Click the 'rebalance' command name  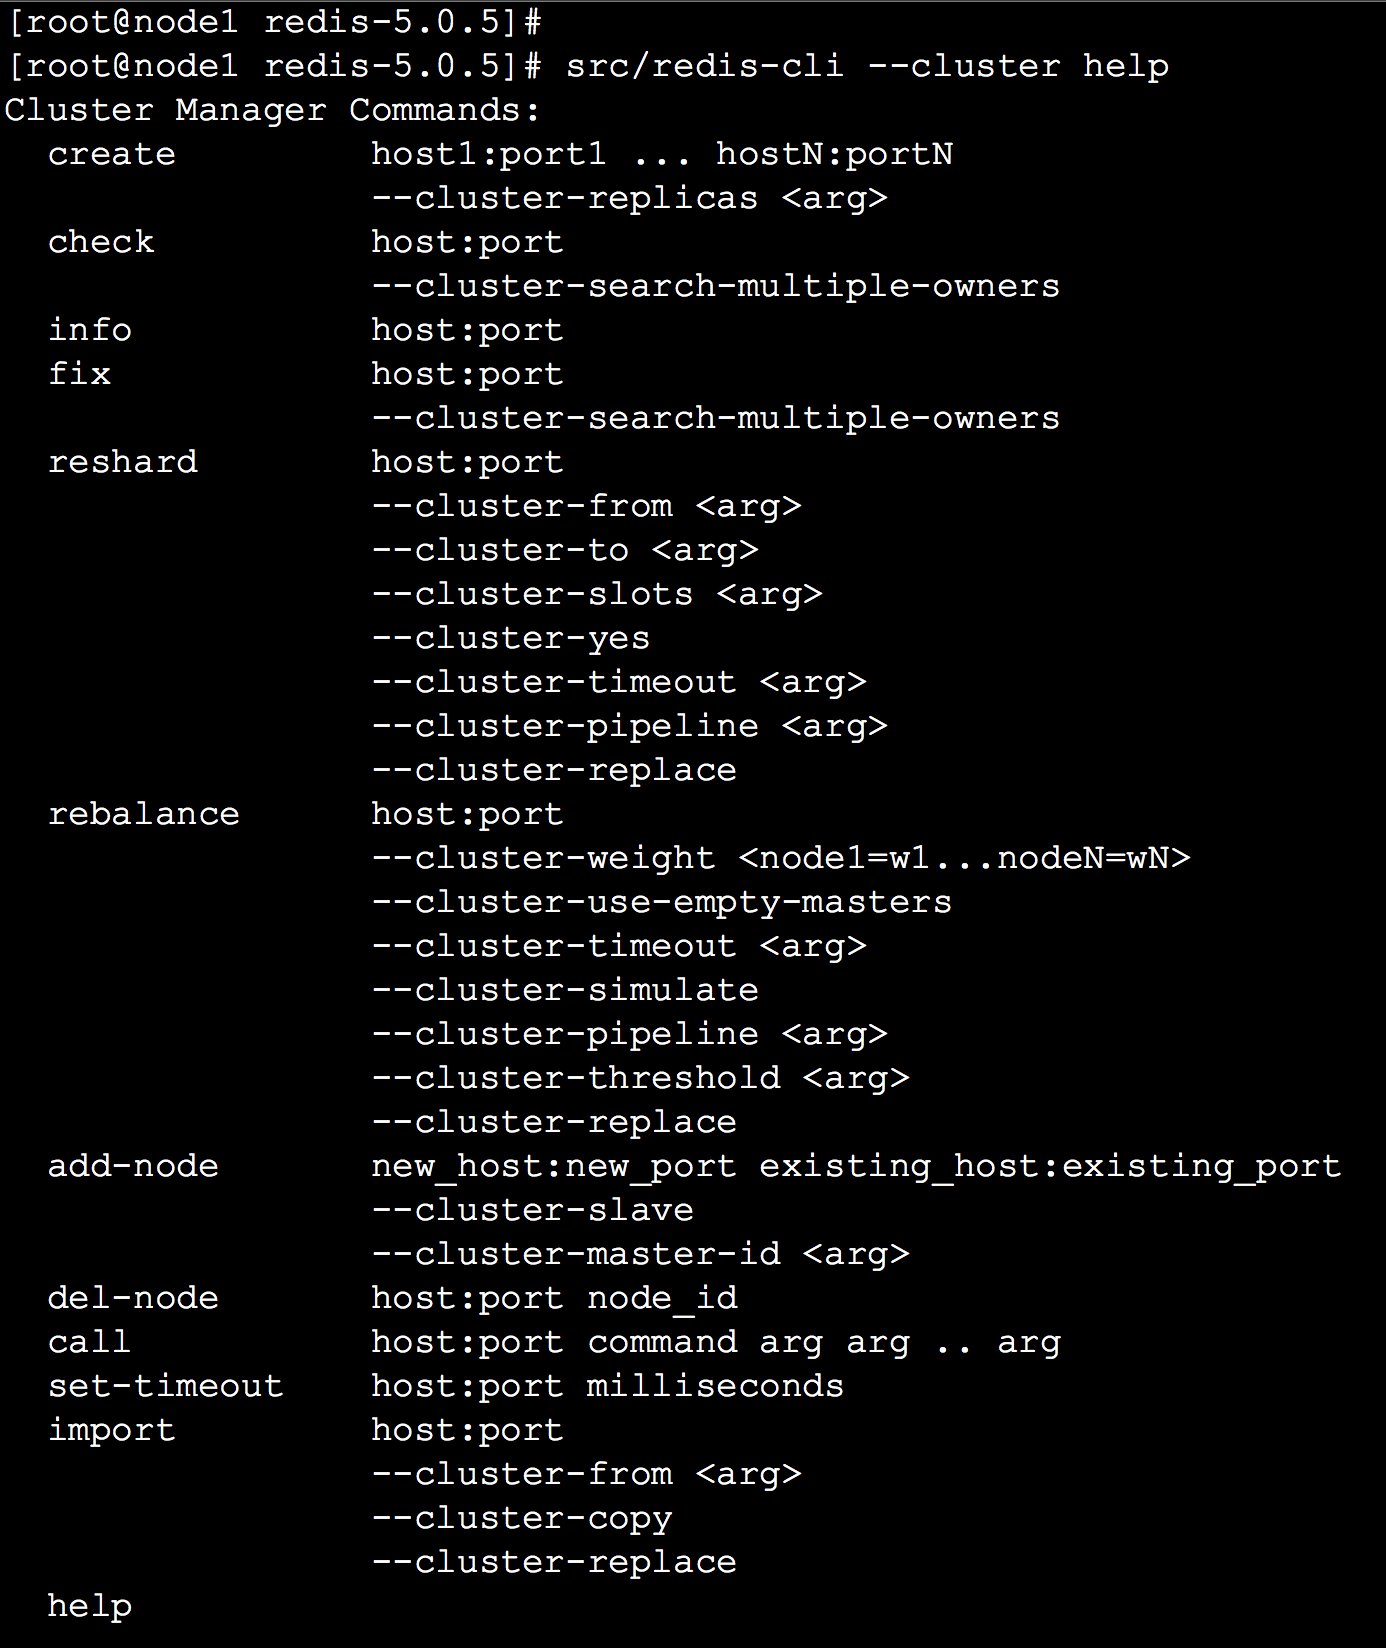tap(144, 815)
